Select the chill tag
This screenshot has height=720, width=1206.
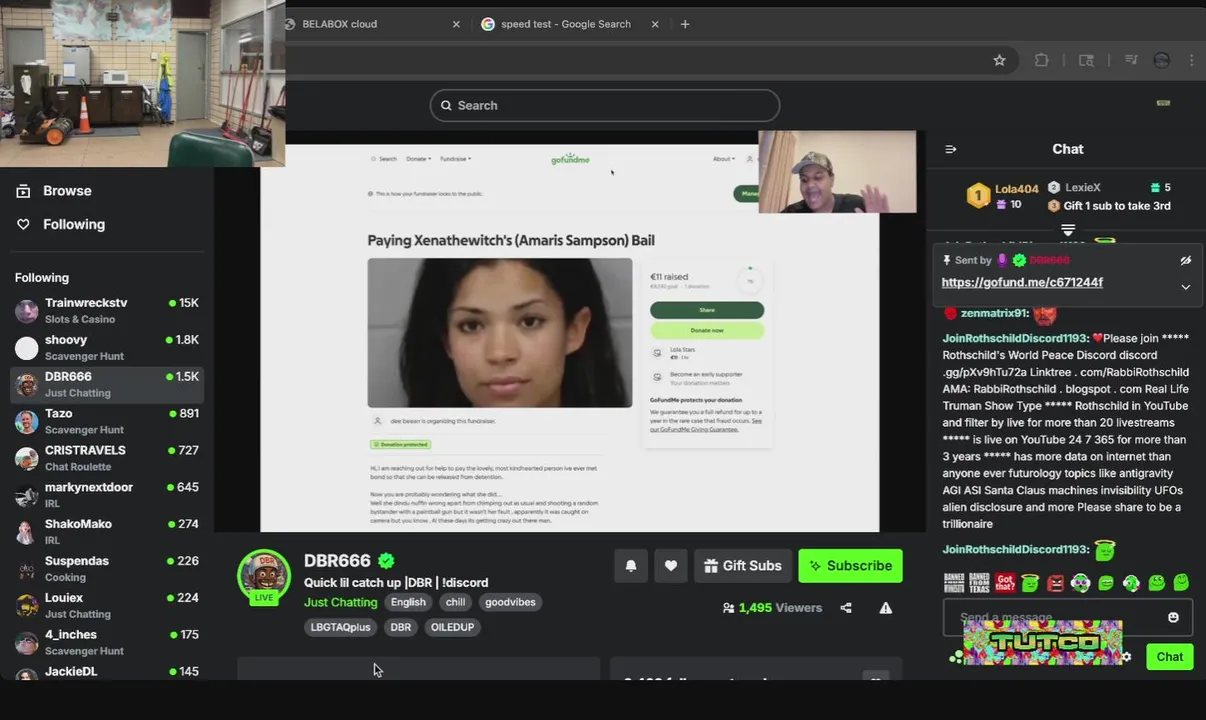456,602
